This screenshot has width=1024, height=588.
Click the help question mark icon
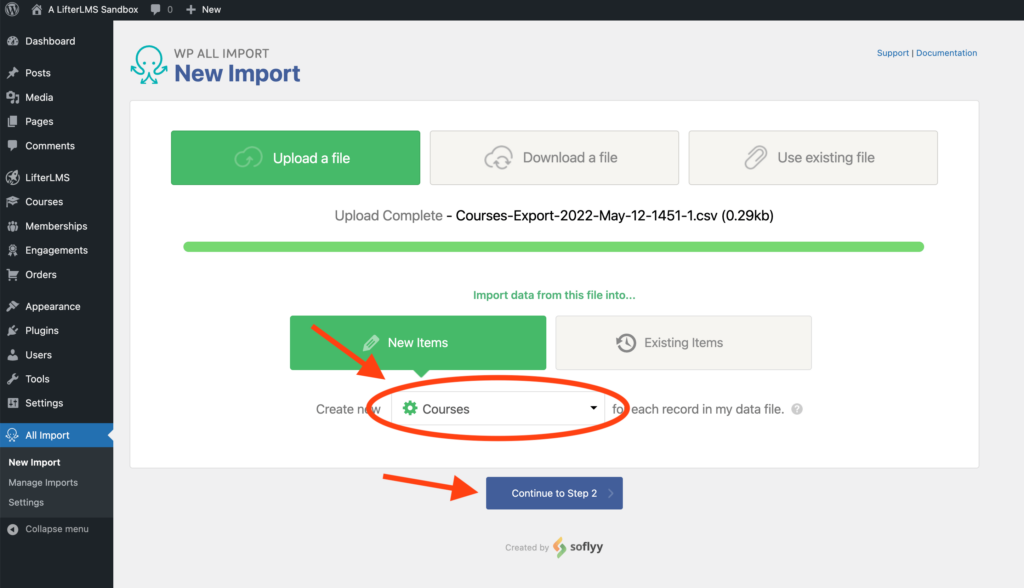797,409
